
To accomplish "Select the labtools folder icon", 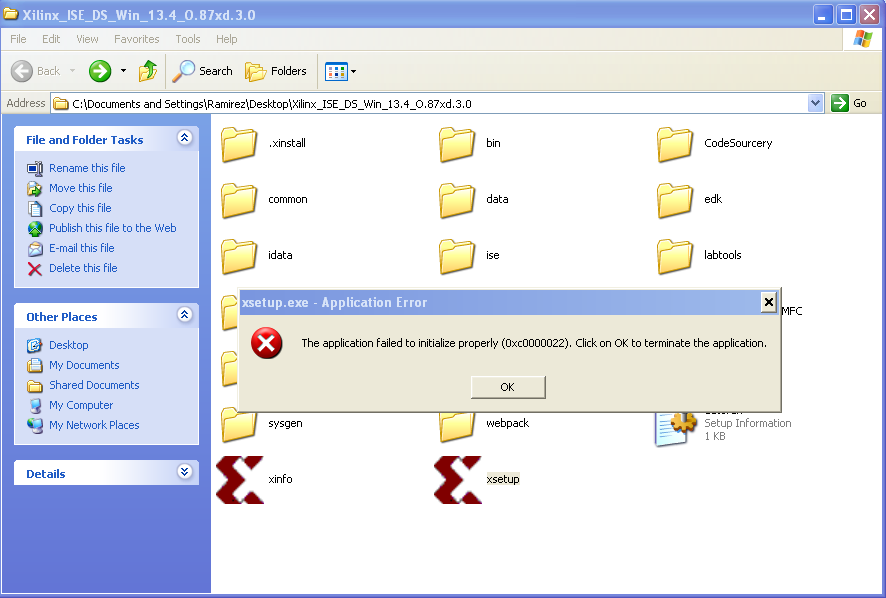I will pos(675,256).
